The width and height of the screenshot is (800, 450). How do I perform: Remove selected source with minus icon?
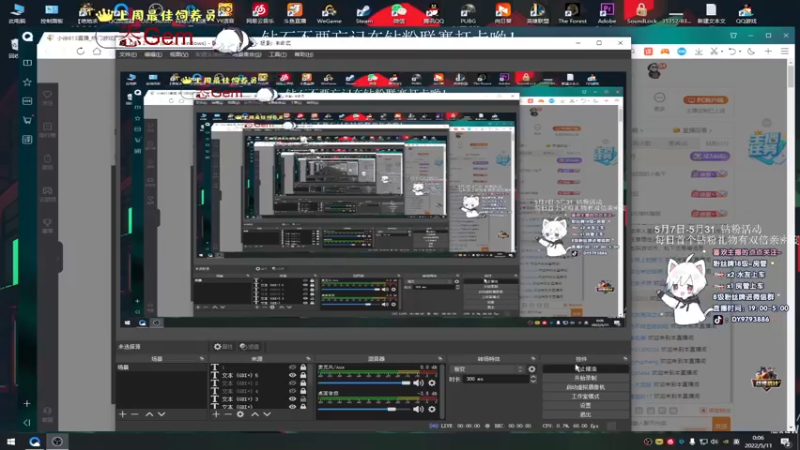pyautogui.click(x=228, y=414)
